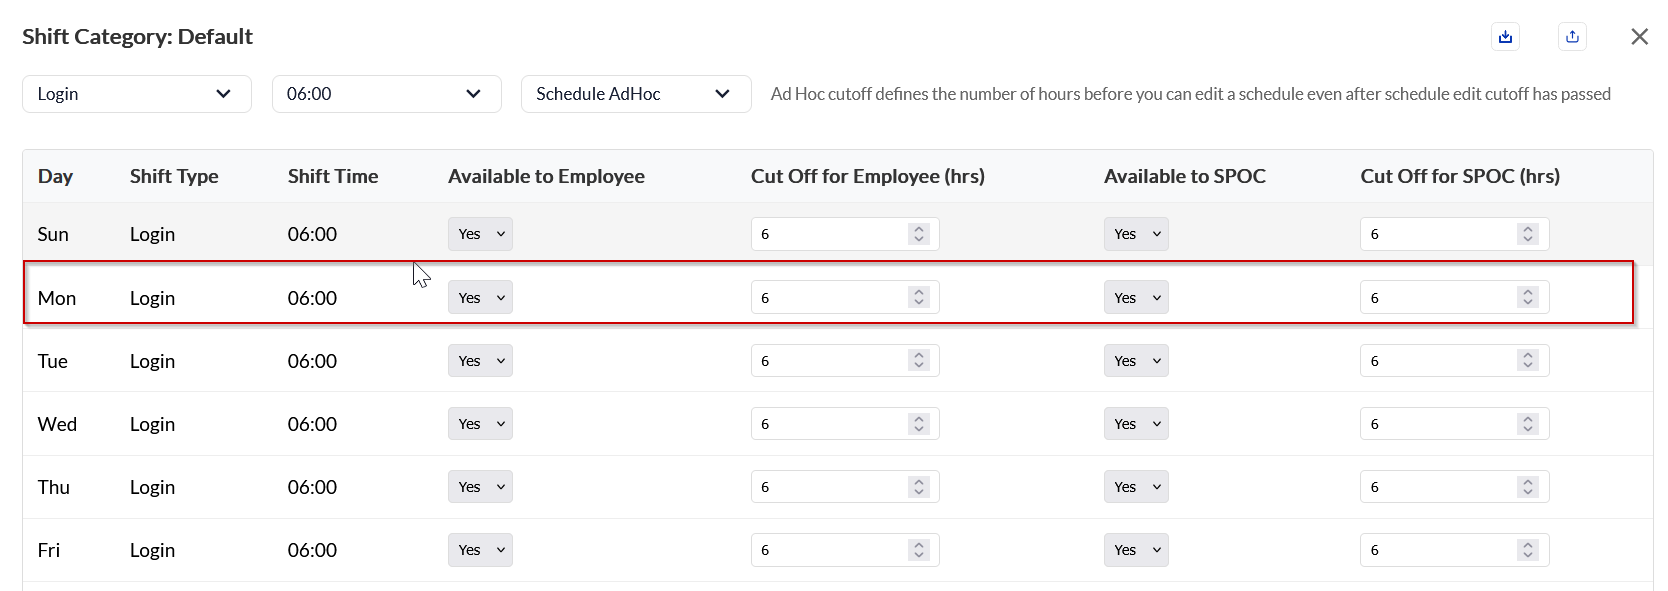This screenshot has height=591, width=1668.
Task: Change Sunday's Available to Employee dropdown
Action: click(480, 234)
